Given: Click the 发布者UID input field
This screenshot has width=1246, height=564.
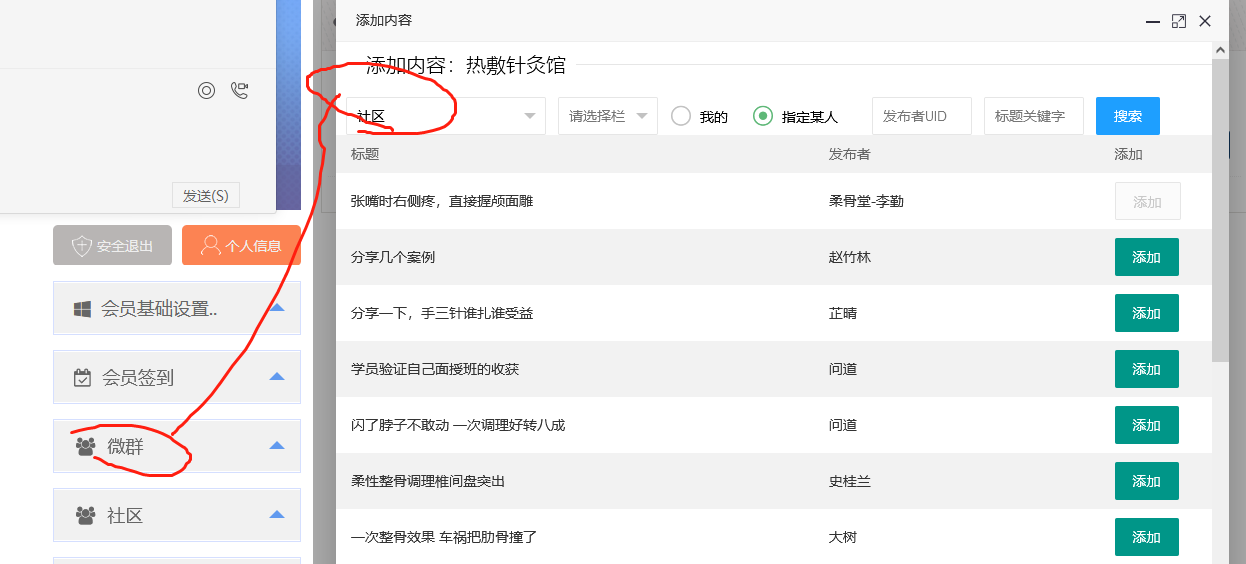Looking at the screenshot, I should pyautogui.click(x=921, y=116).
